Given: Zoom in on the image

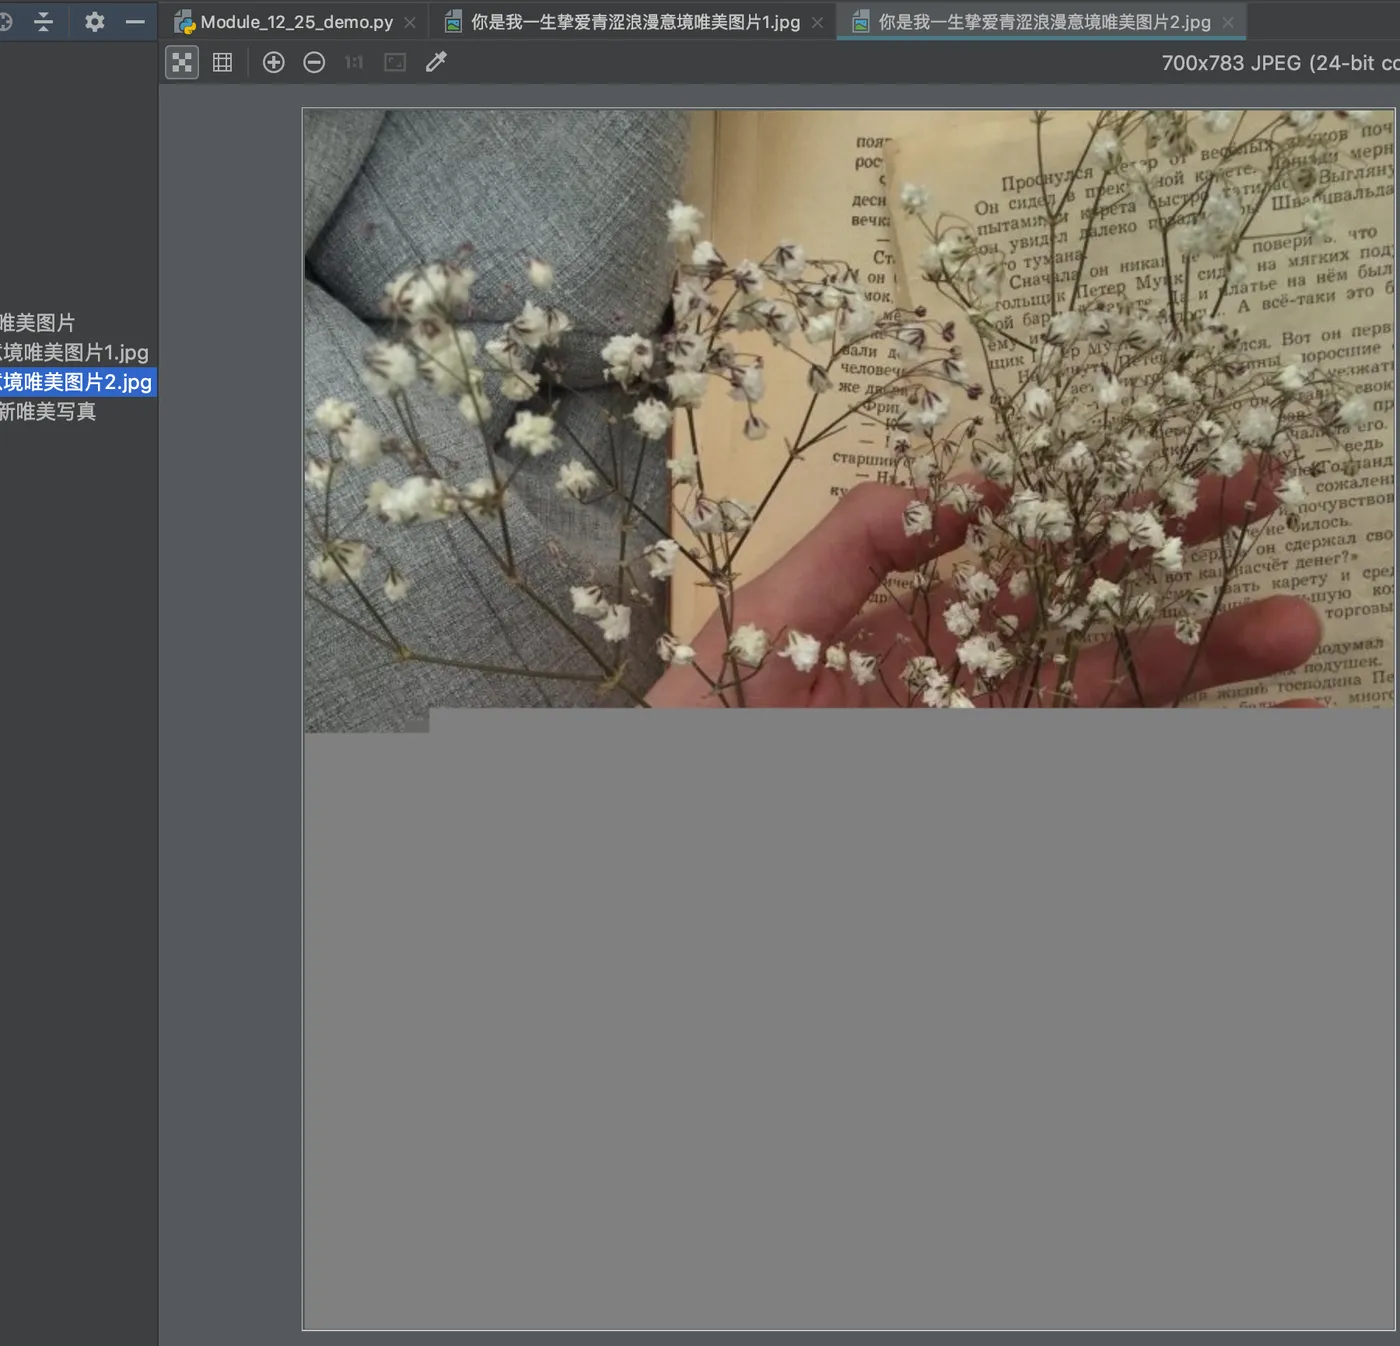Looking at the screenshot, I should pos(274,63).
